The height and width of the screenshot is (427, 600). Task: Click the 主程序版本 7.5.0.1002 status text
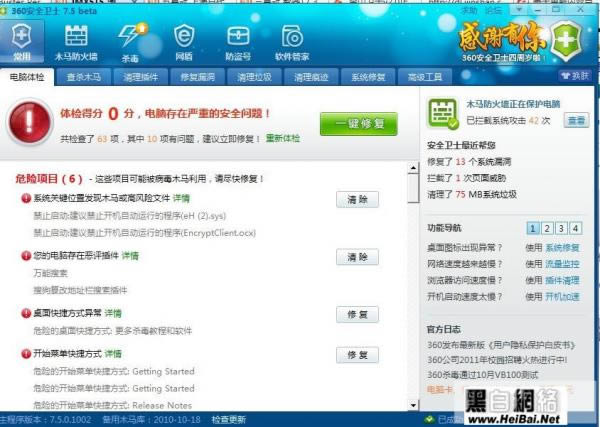(x=46, y=420)
